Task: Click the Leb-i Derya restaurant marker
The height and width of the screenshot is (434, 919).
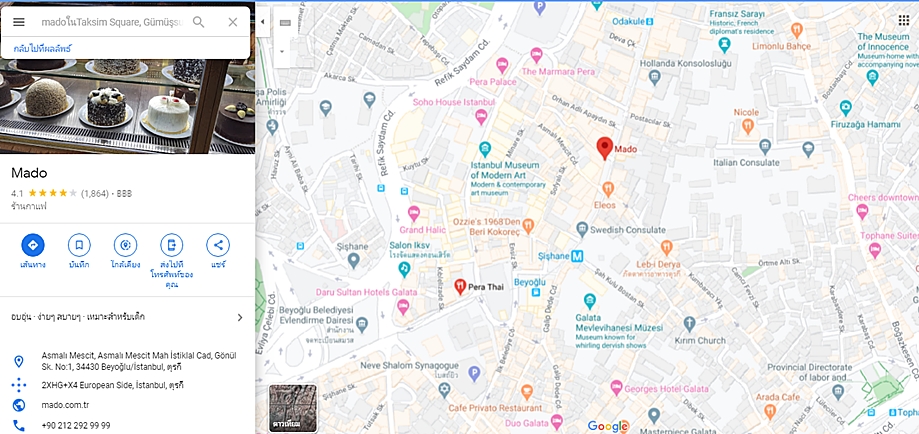Action: (x=666, y=247)
